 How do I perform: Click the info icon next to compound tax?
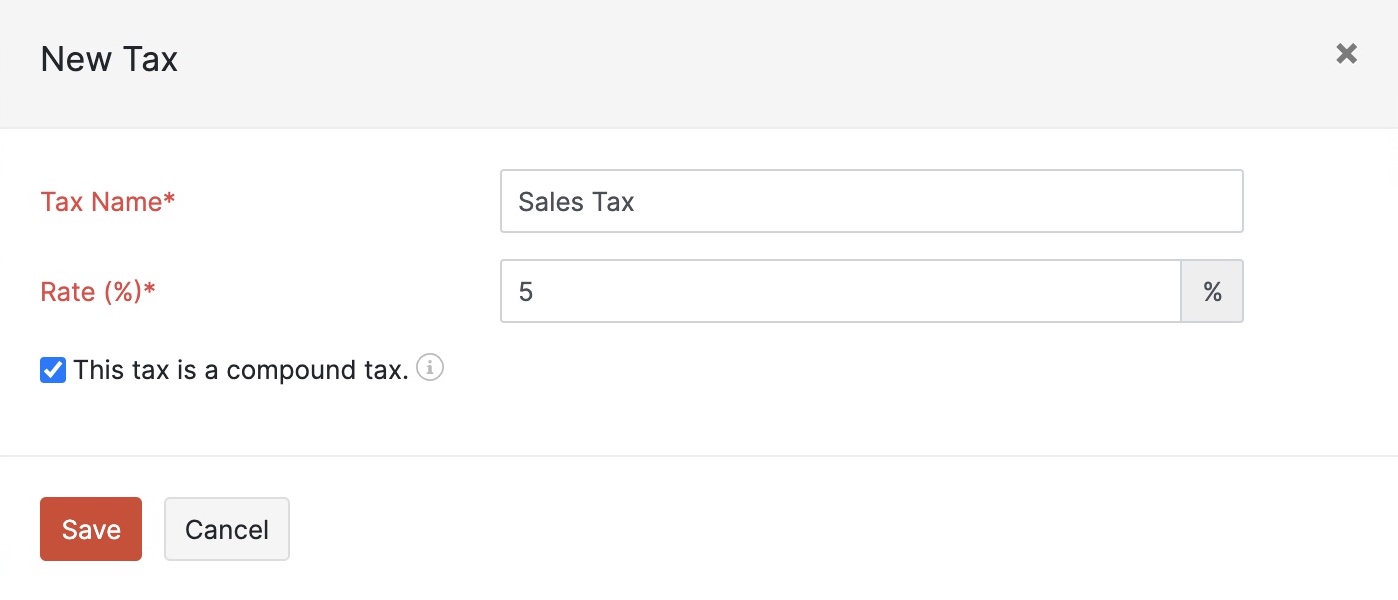pyautogui.click(x=430, y=368)
